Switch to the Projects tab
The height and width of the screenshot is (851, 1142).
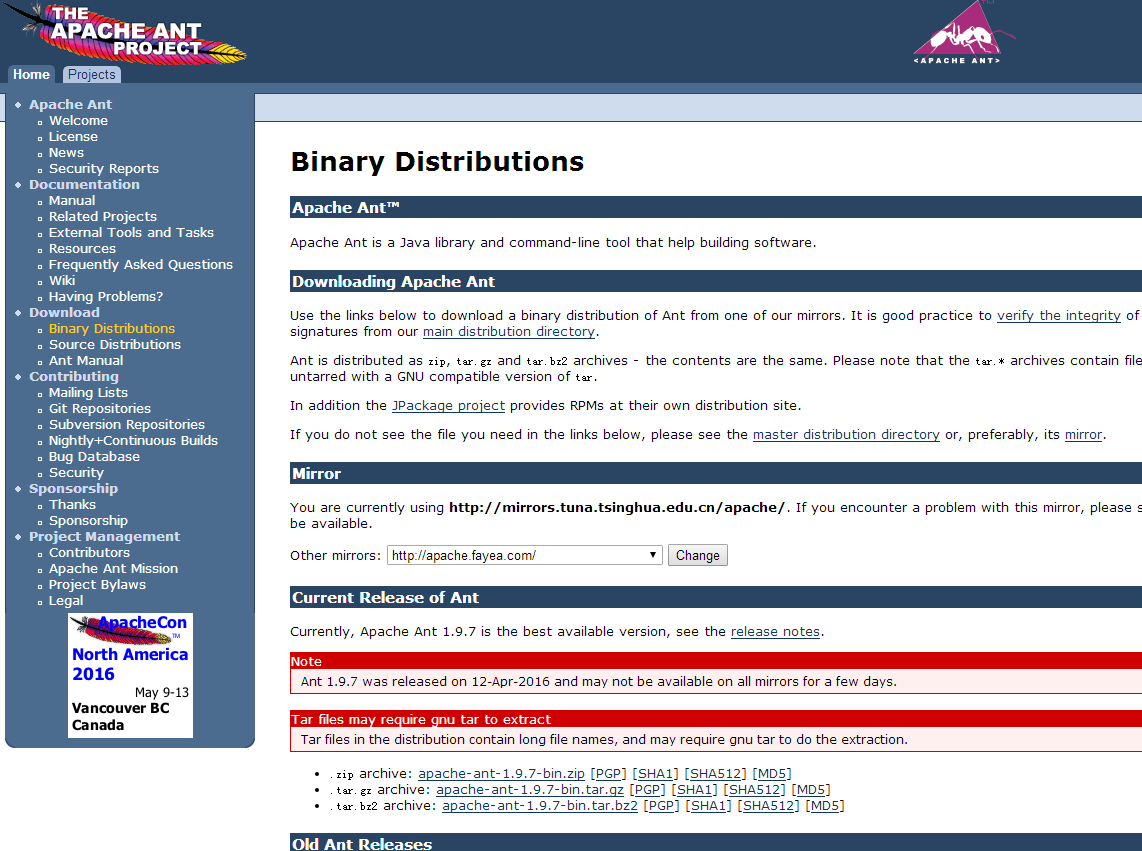pos(92,74)
